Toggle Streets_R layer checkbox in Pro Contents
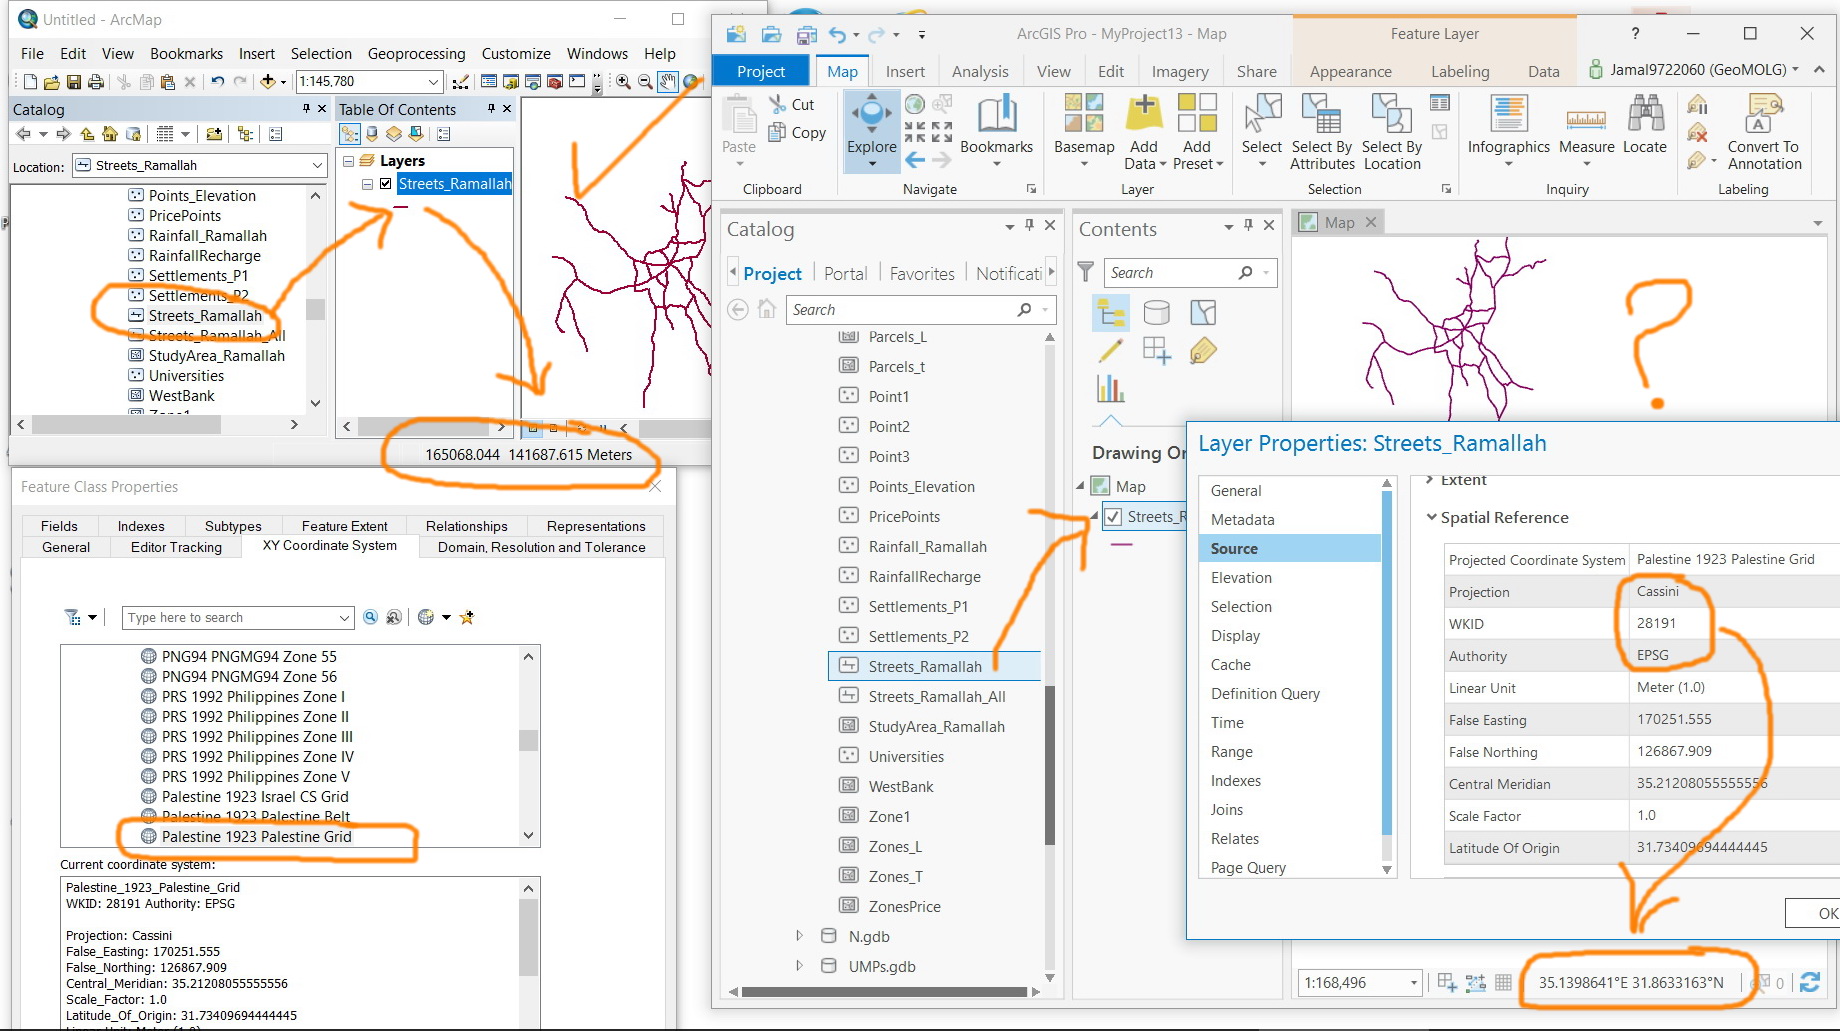Viewport: 1840px width, 1031px height. point(1113,517)
